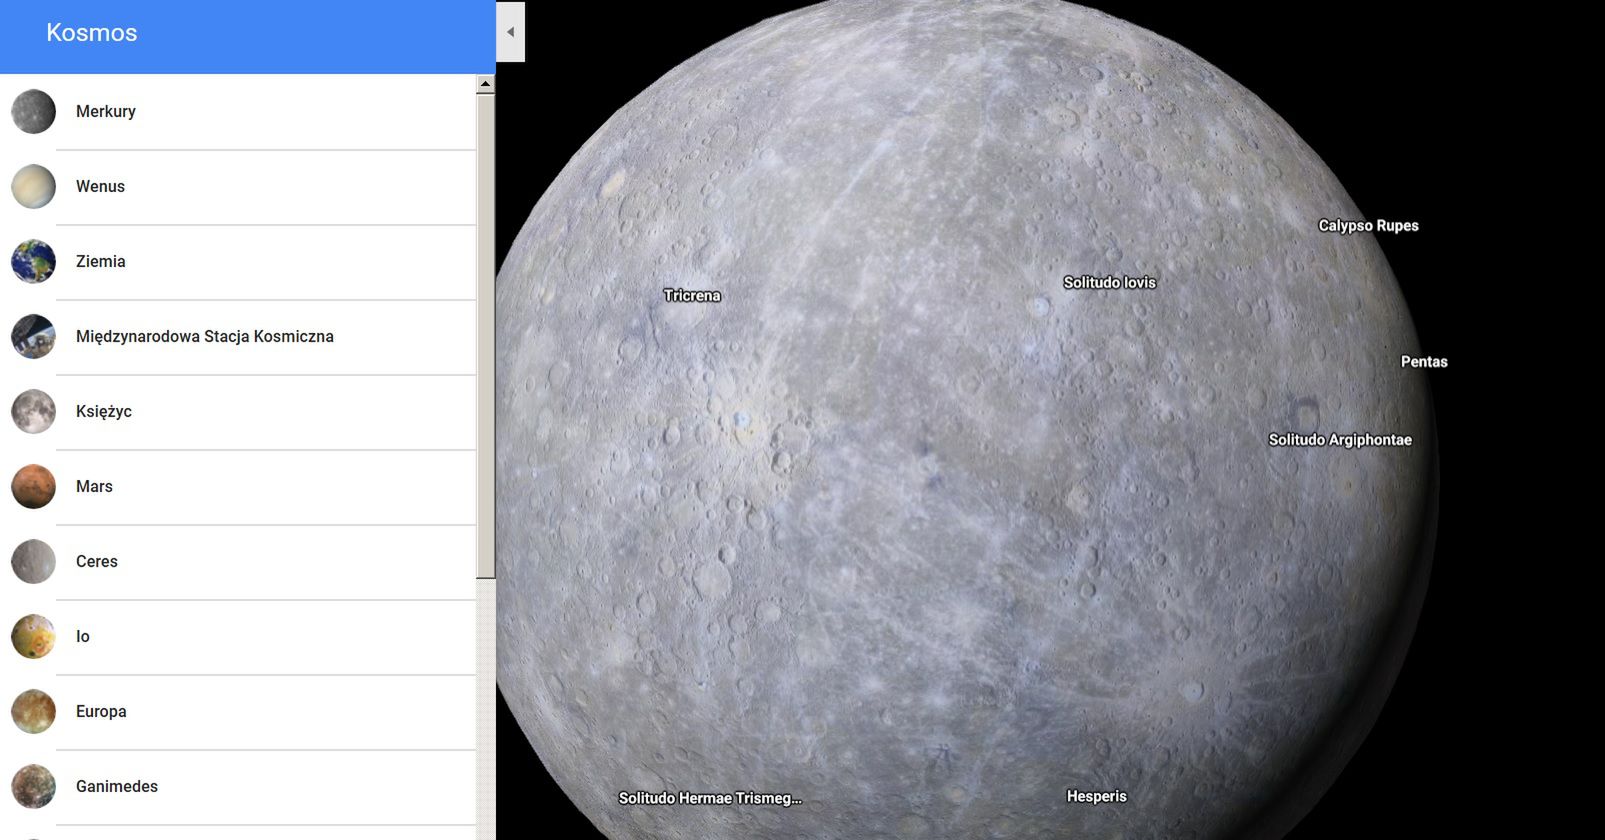
Task: Select Ceres from the list
Action: [x=238, y=561]
